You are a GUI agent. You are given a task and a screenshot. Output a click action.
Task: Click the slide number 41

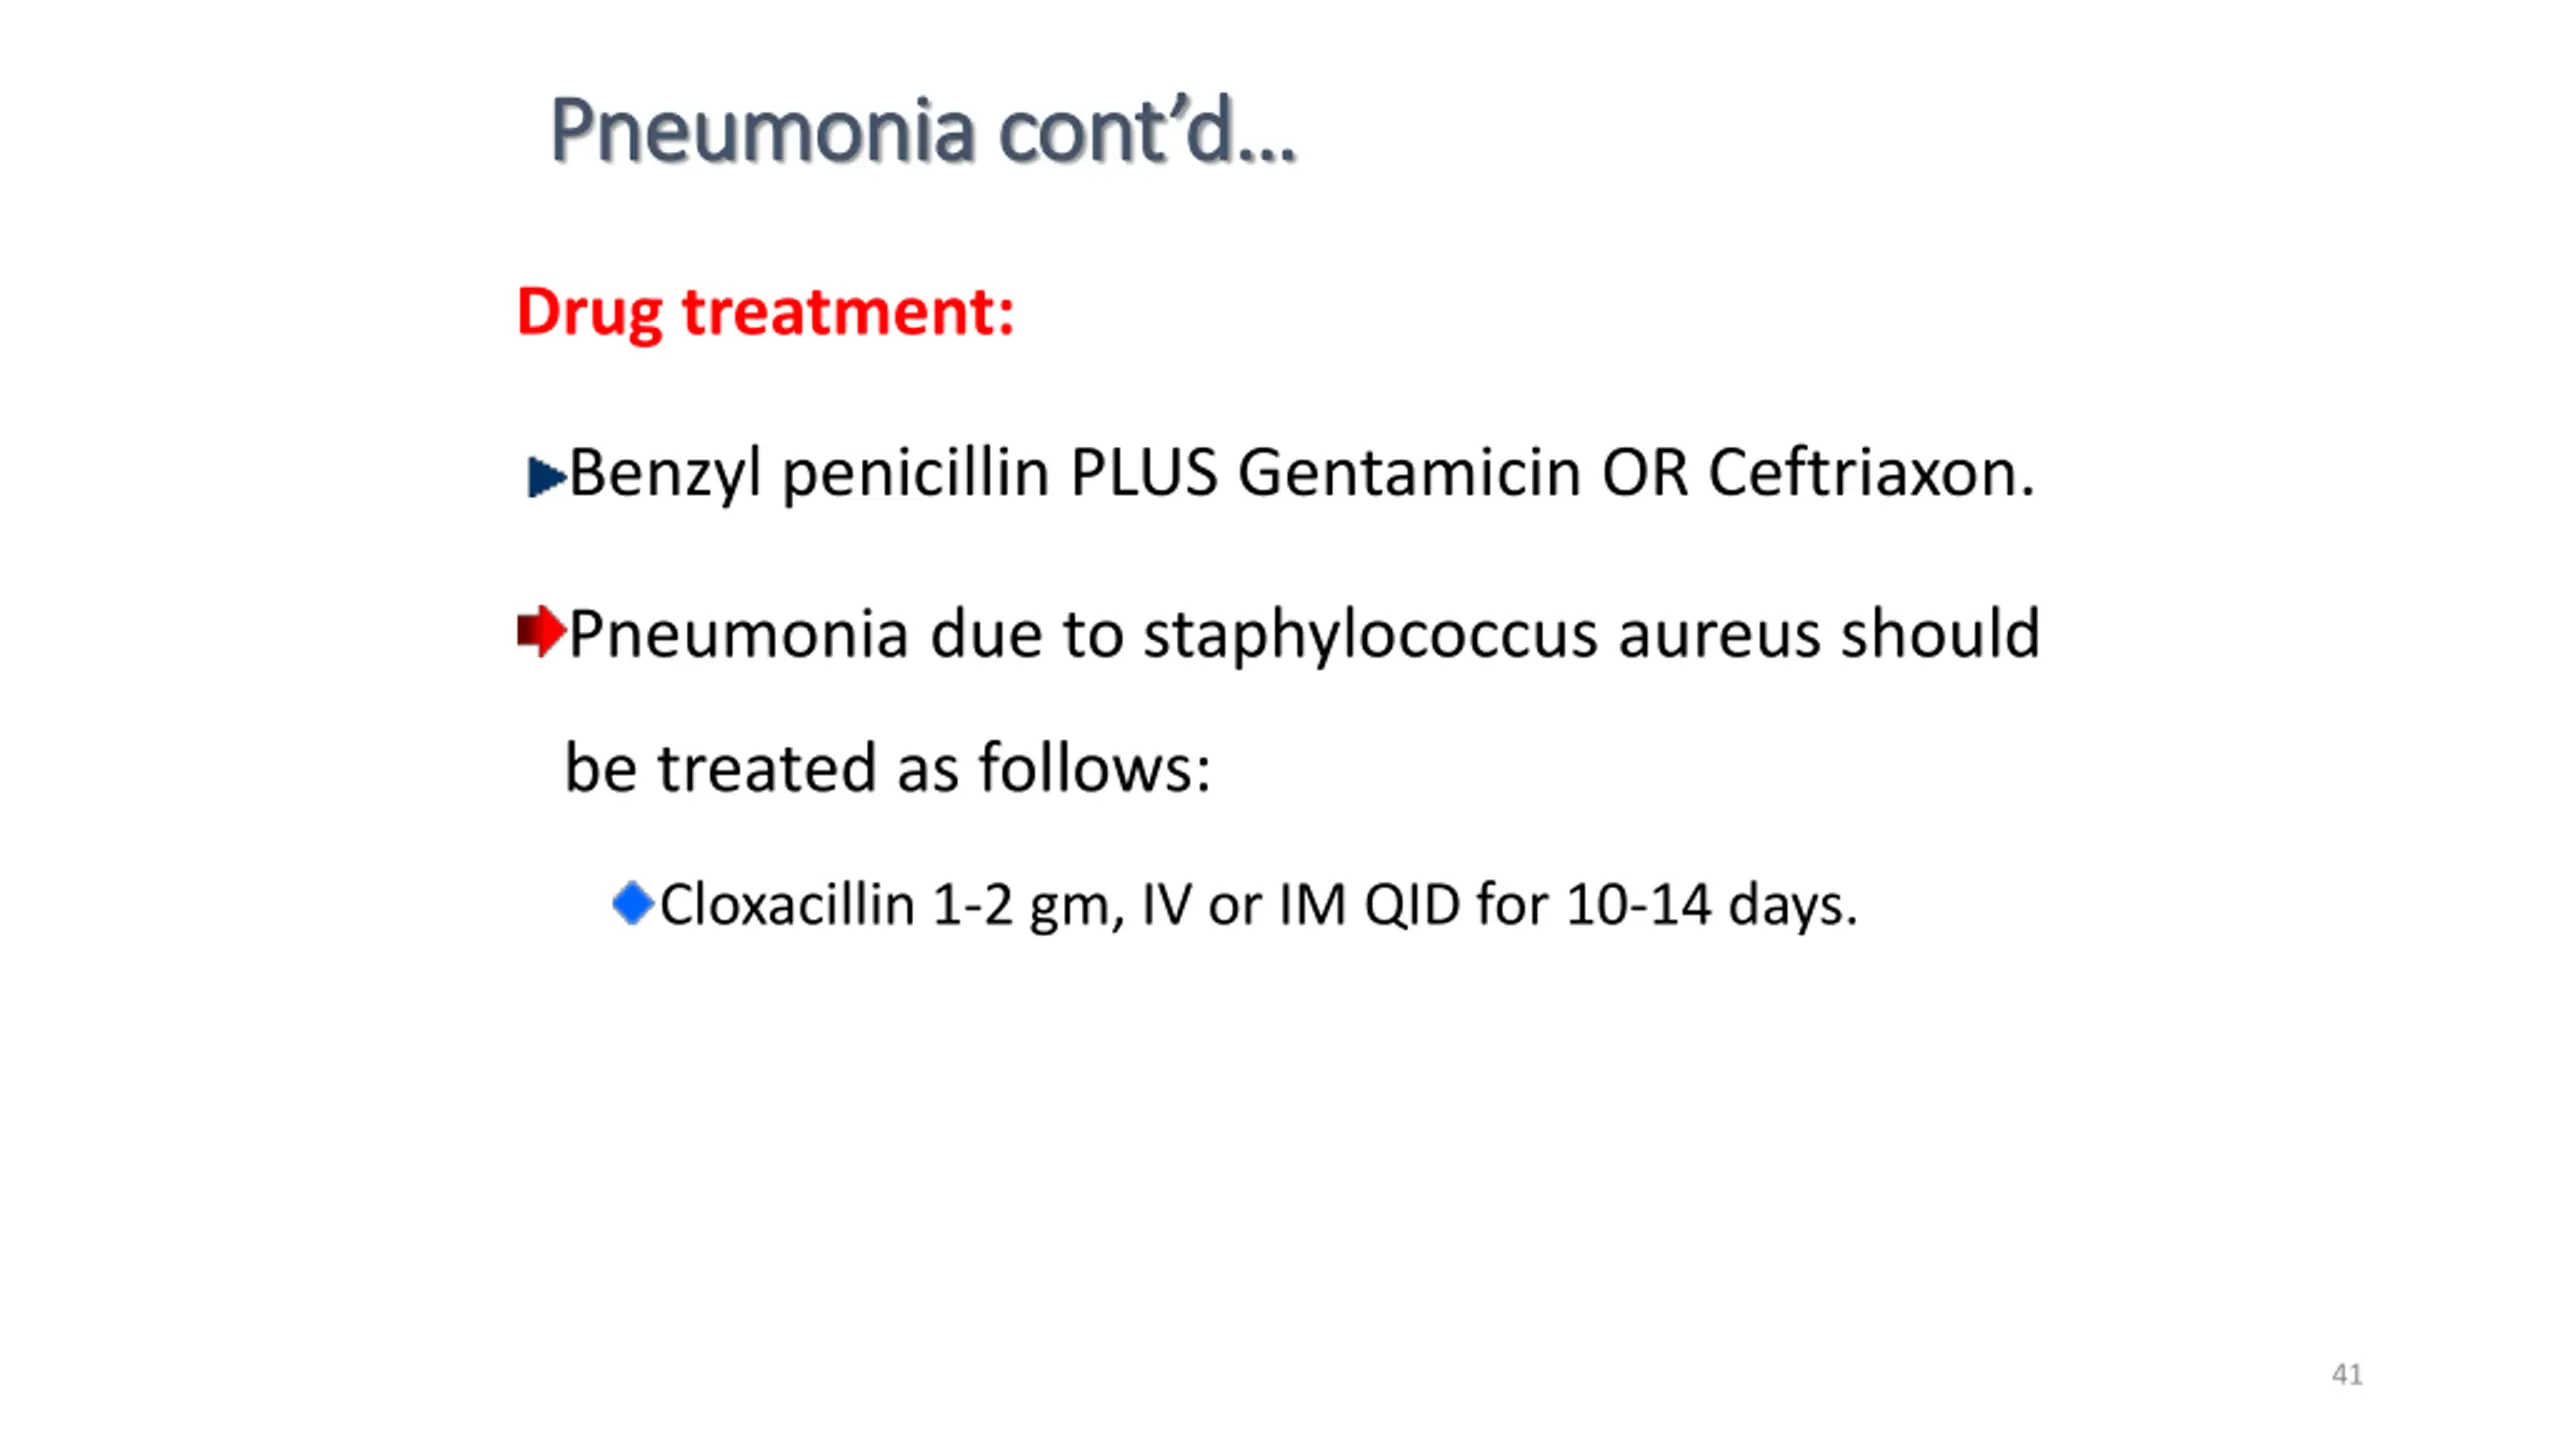2347,1374
